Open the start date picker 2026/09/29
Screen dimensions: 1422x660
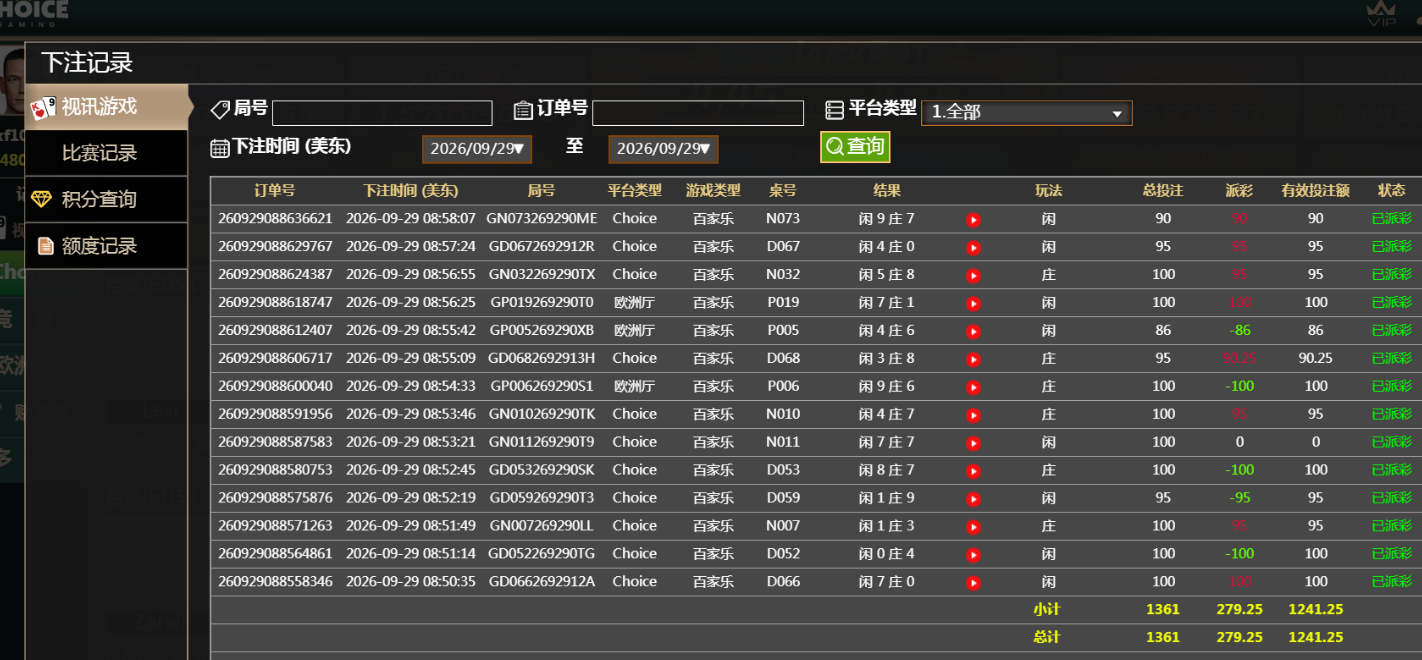477,149
